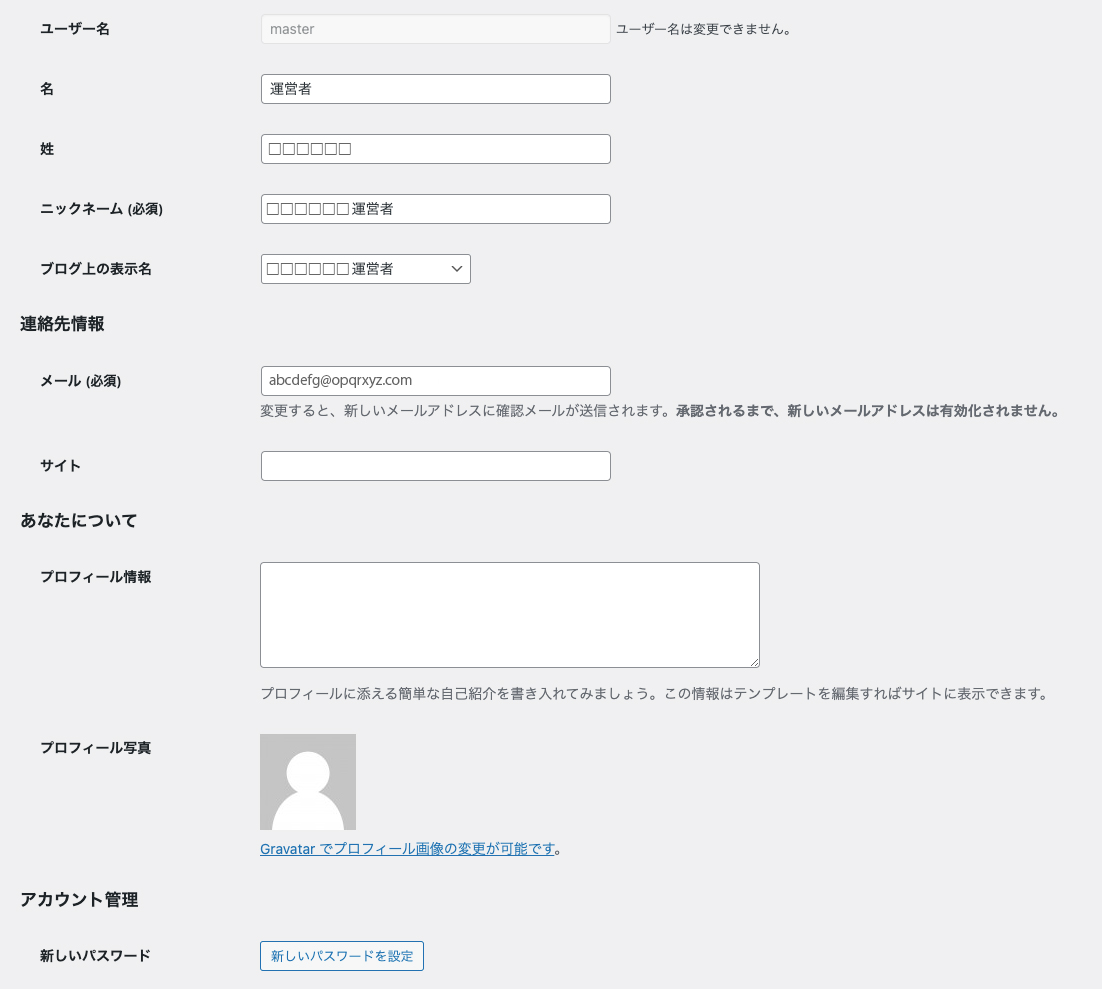Click the disabled master username field

435,29
